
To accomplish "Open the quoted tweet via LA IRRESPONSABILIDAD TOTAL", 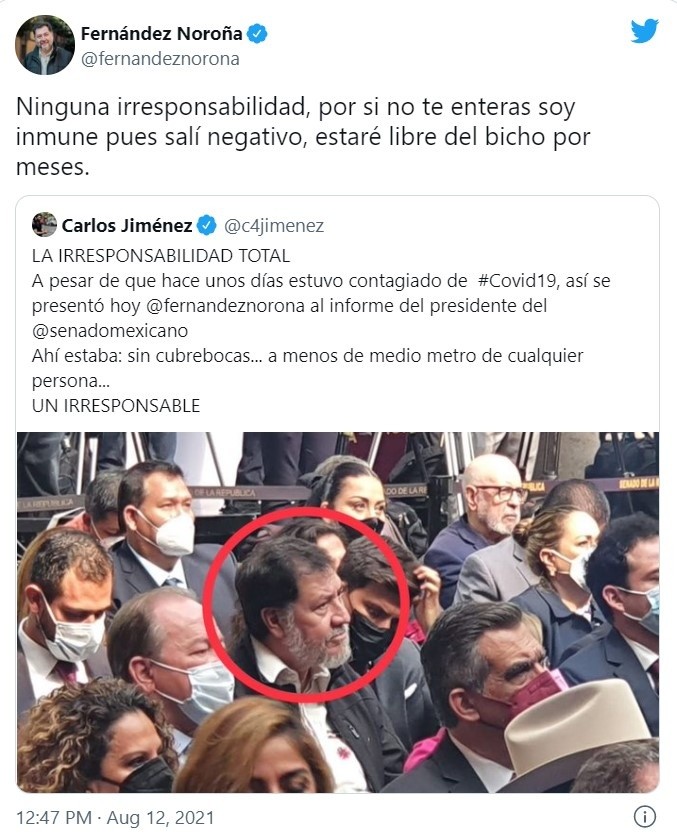I will pos(161,255).
